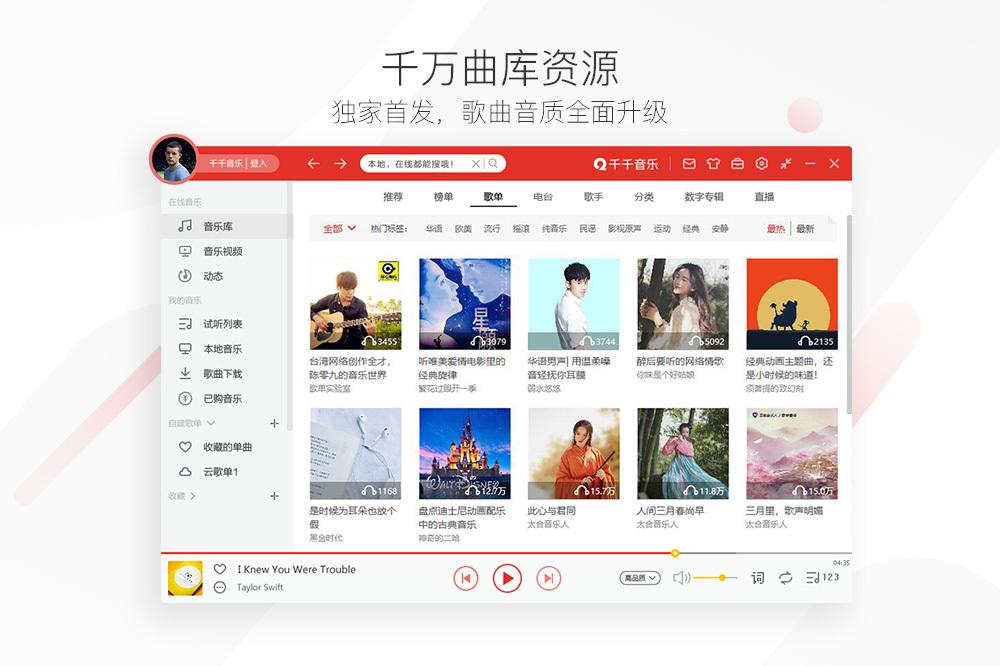Open 音乐库 in sidebar
Screen dimensions: 1000x666
click(227, 226)
